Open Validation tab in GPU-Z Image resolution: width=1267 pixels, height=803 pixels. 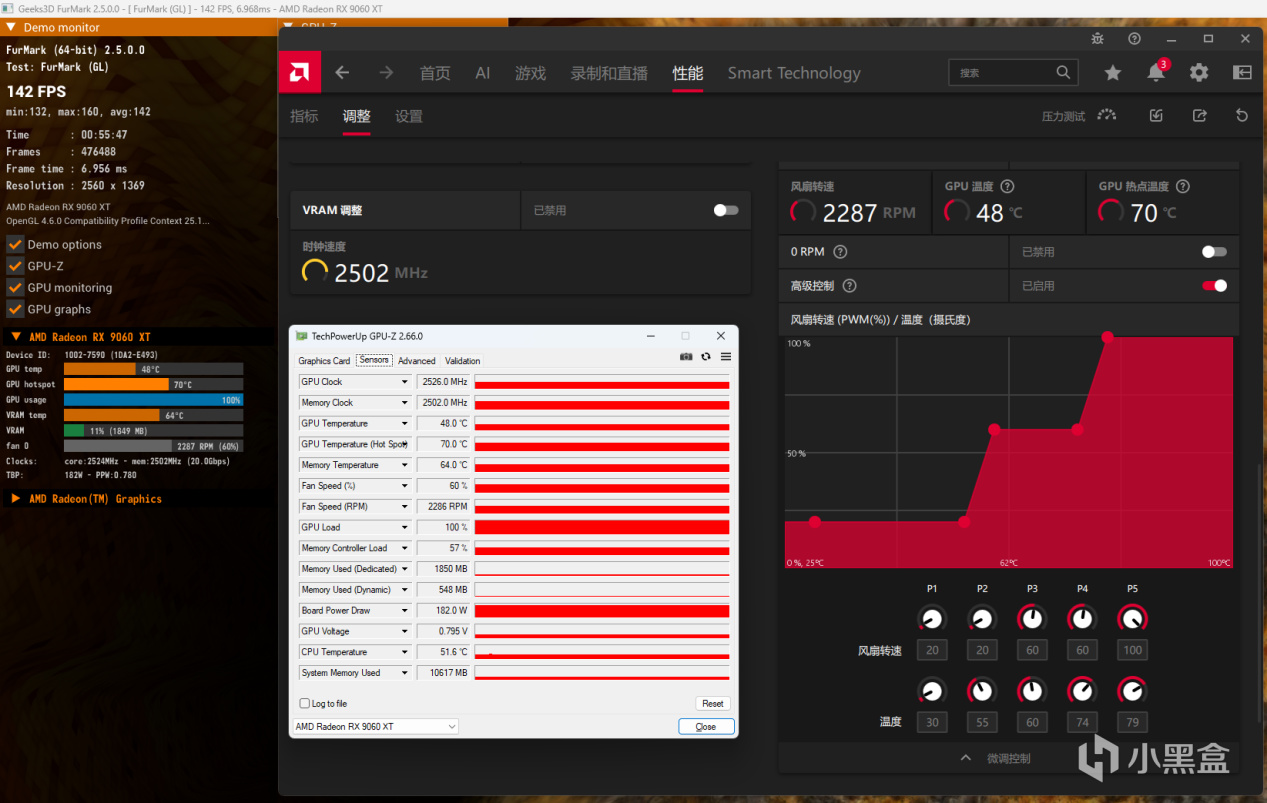coord(462,361)
